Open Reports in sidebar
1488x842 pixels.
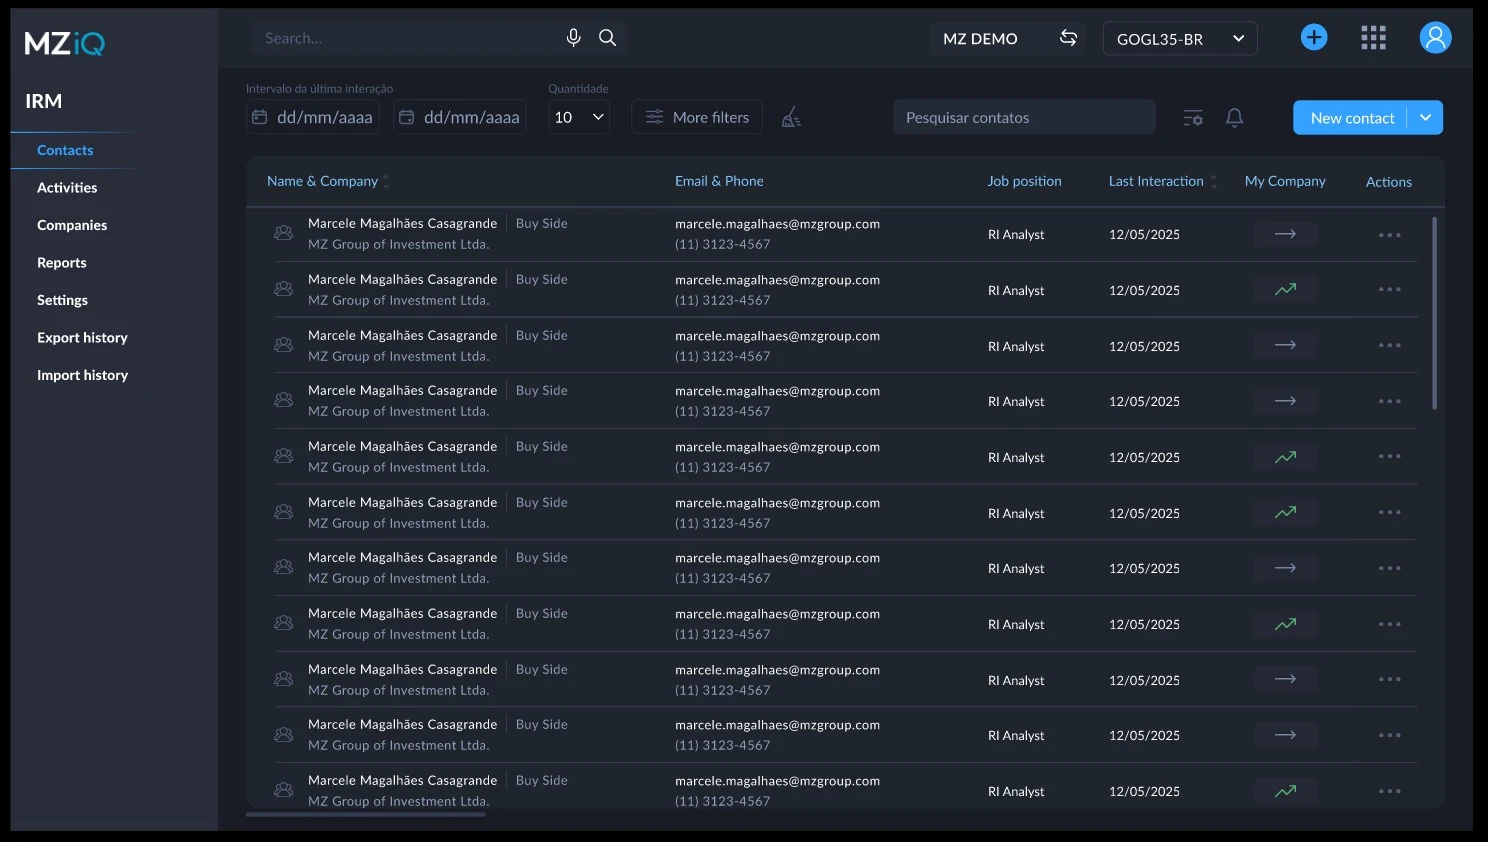pyautogui.click(x=62, y=262)
